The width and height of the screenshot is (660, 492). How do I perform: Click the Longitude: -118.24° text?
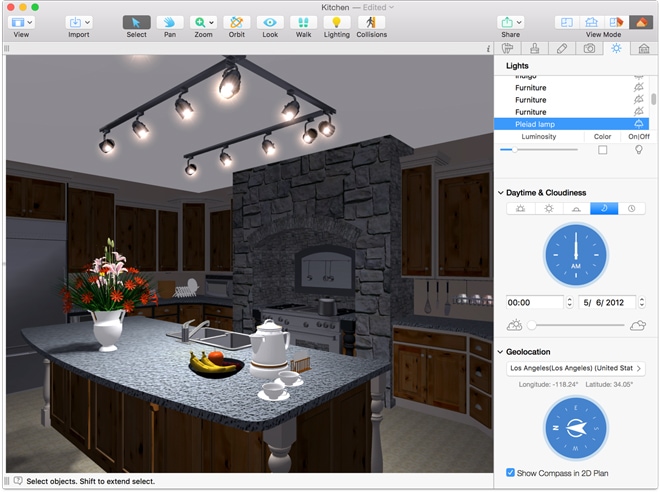(548, 384)
